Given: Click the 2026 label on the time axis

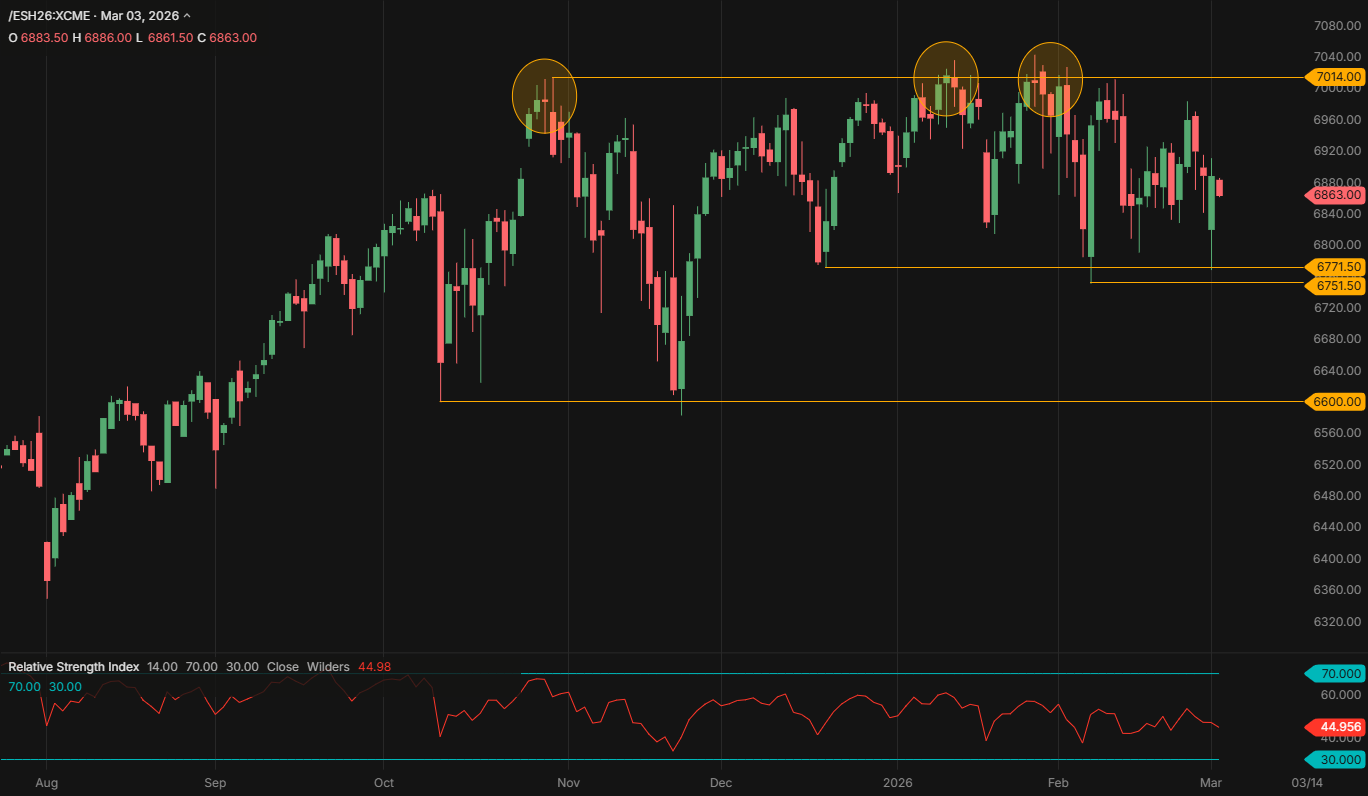Looking at the screenshot, I should [898, 783].
